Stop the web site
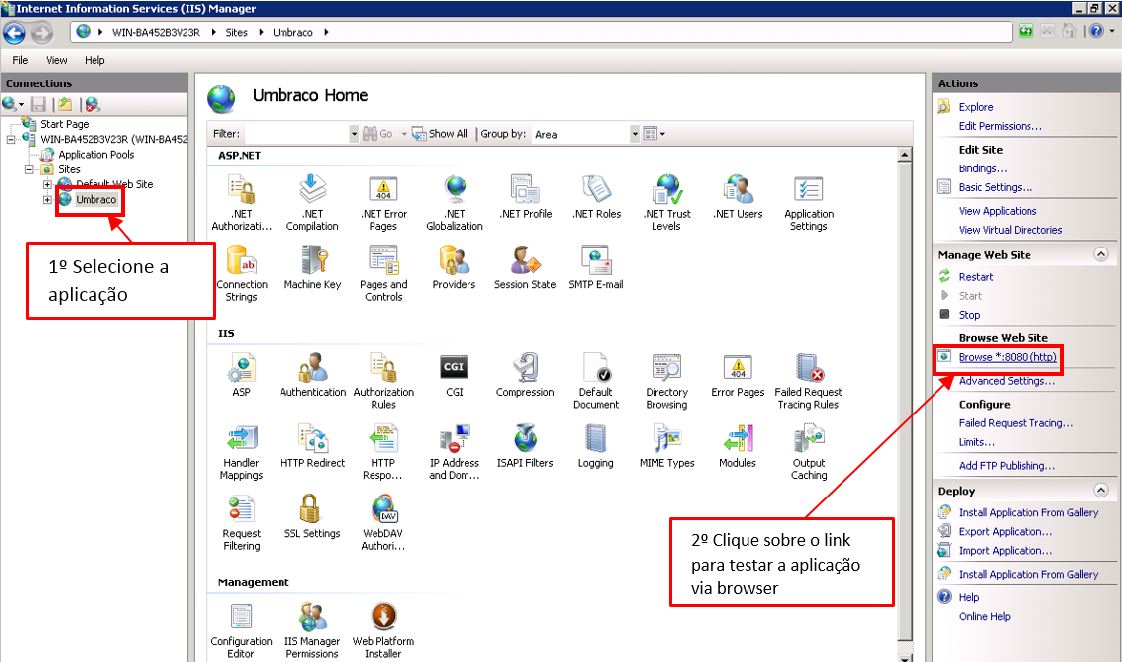Image resolution: width=1122 pixels, height=662 pixels. coord(970,315)
